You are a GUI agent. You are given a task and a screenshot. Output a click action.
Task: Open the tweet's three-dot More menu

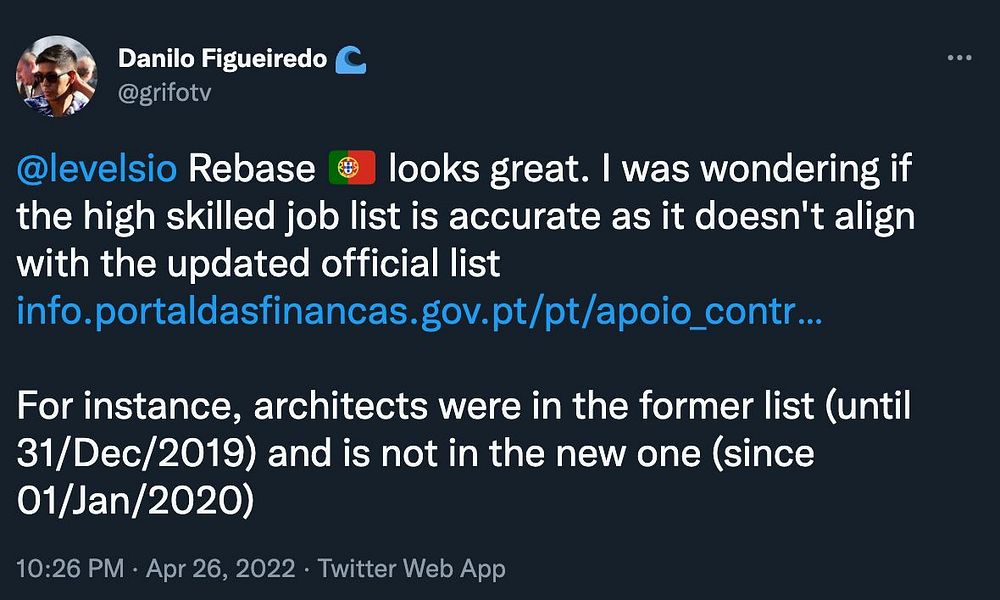click(x=958, y=59)
